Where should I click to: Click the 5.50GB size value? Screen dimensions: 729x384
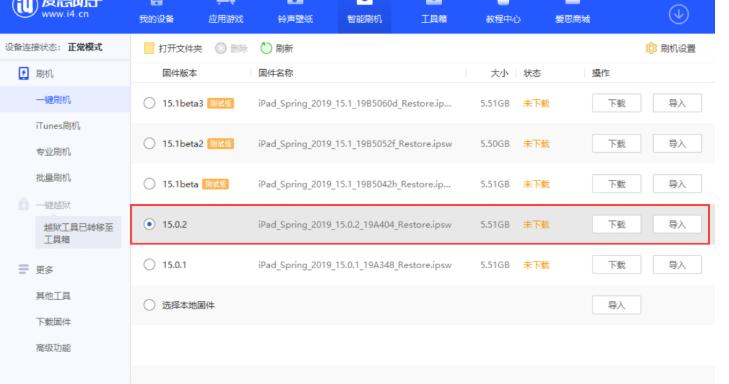[495, 144]
